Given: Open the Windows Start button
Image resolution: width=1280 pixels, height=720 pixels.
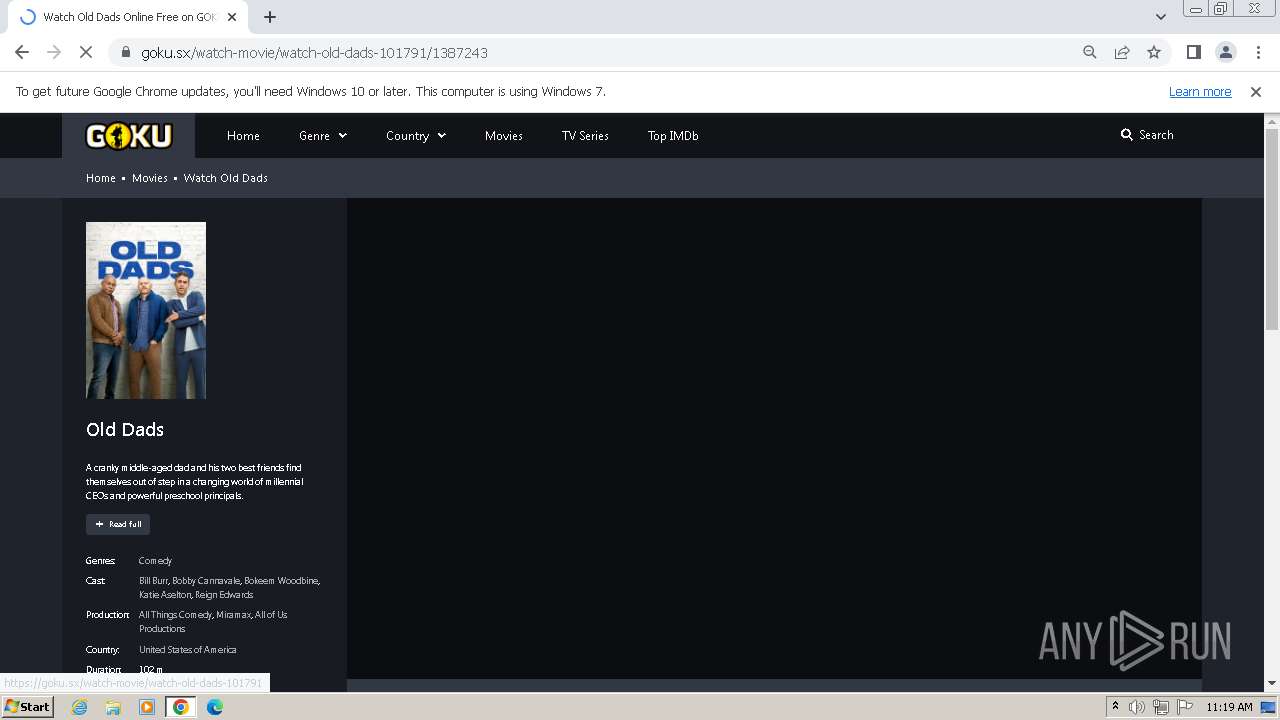Looking at the screenshot, I should pyautogui.click(x=28, y=706).
